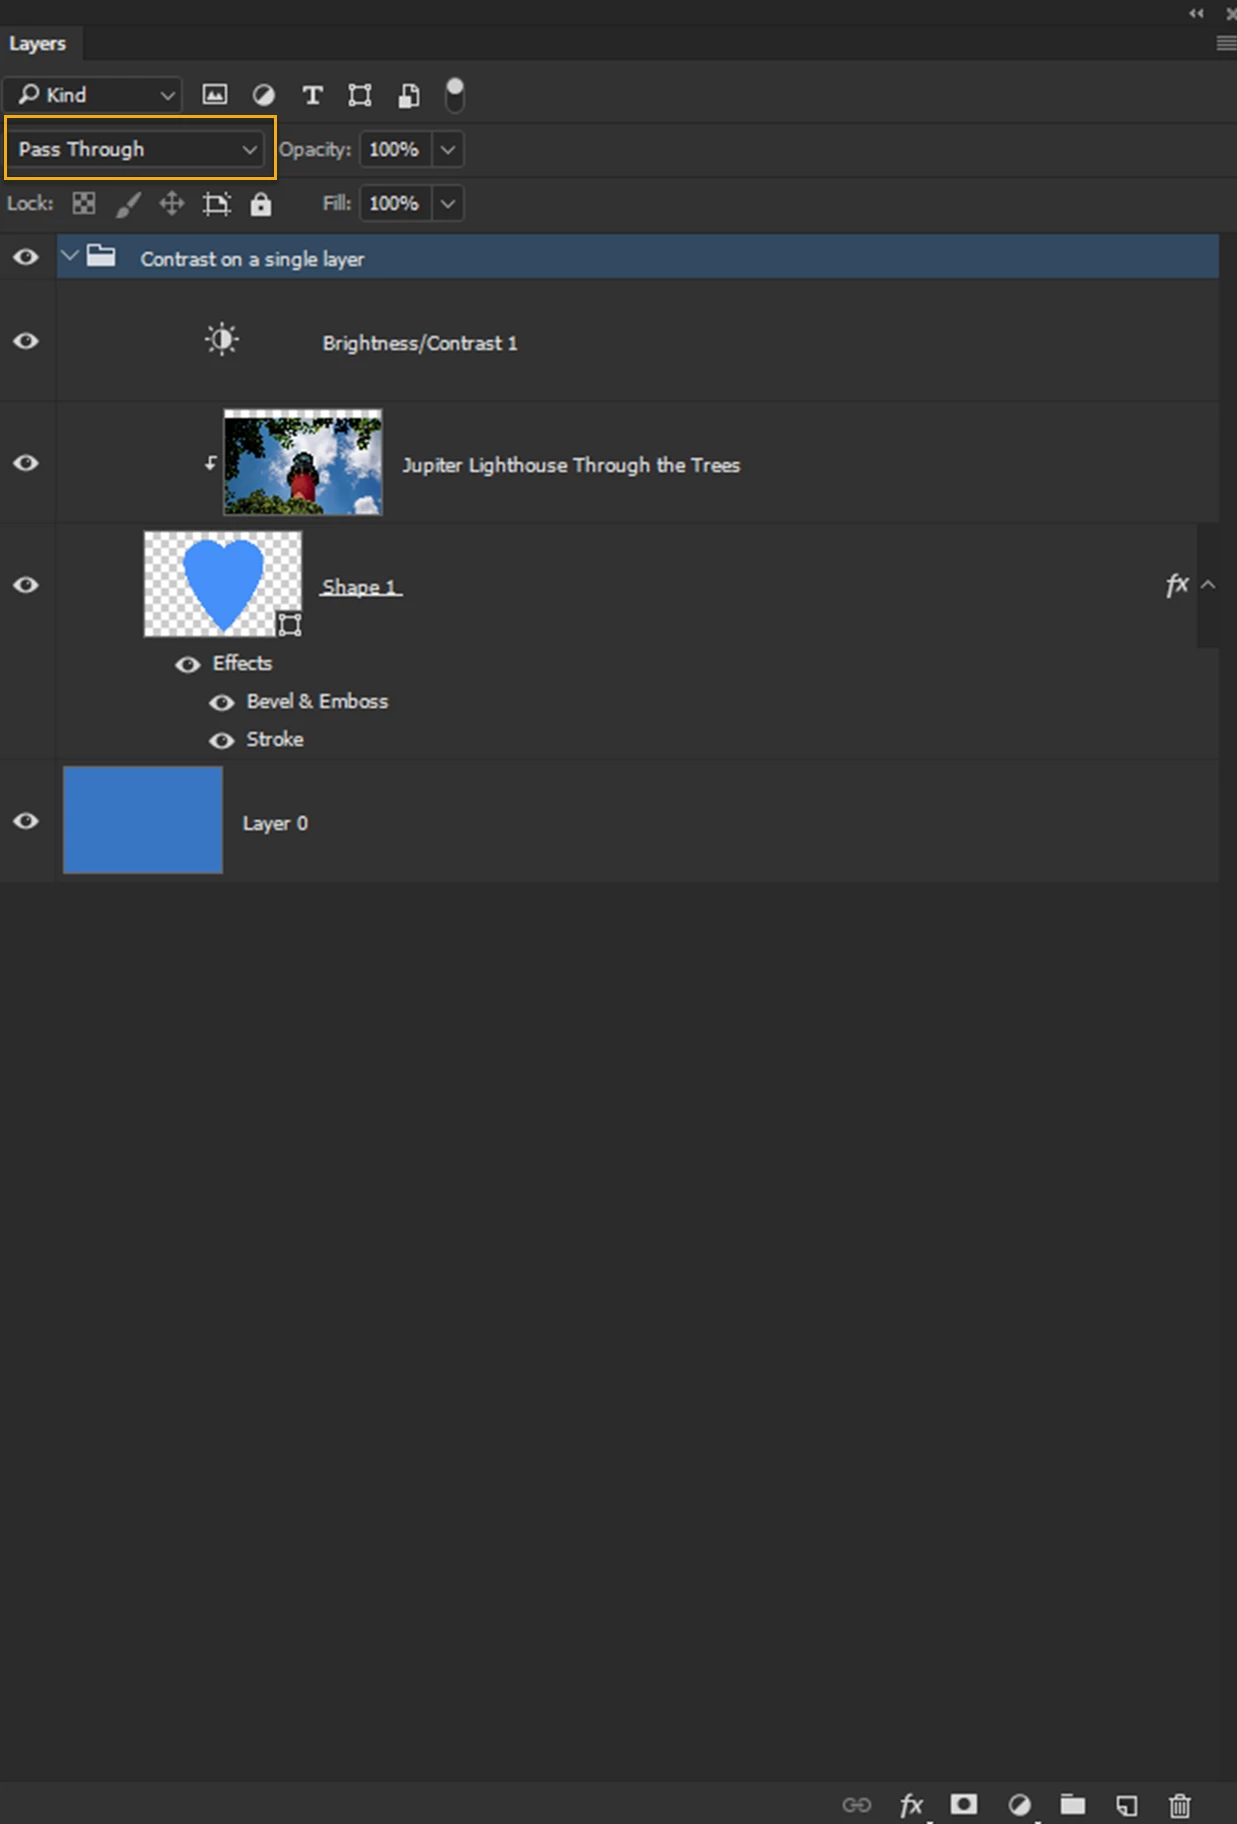Filter for shape layers icon
The image size is (1237, 1824).
(x=360, y=95)
